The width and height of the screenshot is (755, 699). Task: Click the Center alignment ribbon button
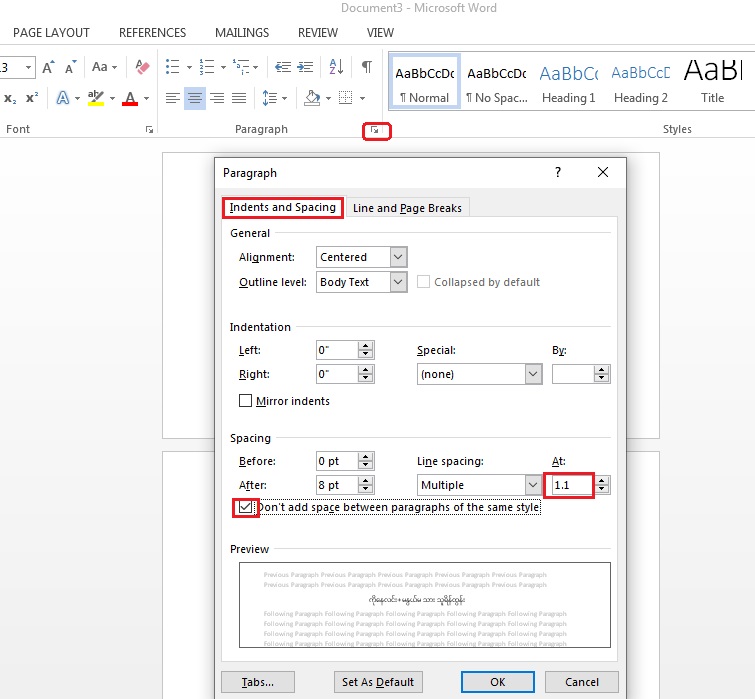point(195,98)
